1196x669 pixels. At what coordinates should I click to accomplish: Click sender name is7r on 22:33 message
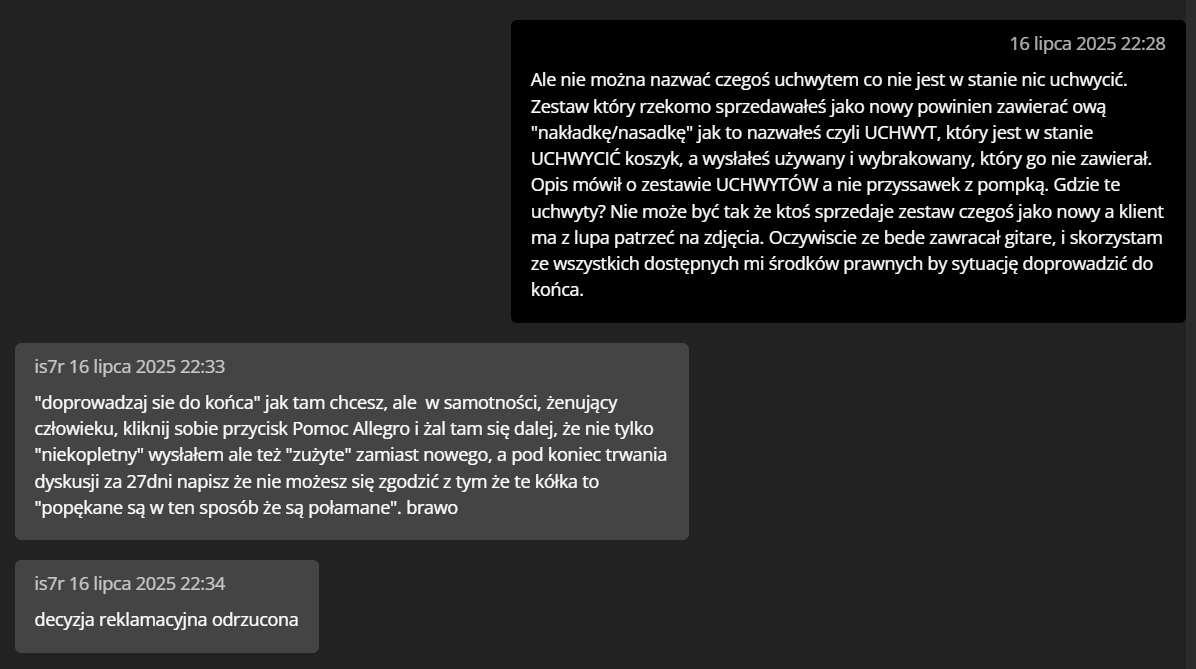49,367
